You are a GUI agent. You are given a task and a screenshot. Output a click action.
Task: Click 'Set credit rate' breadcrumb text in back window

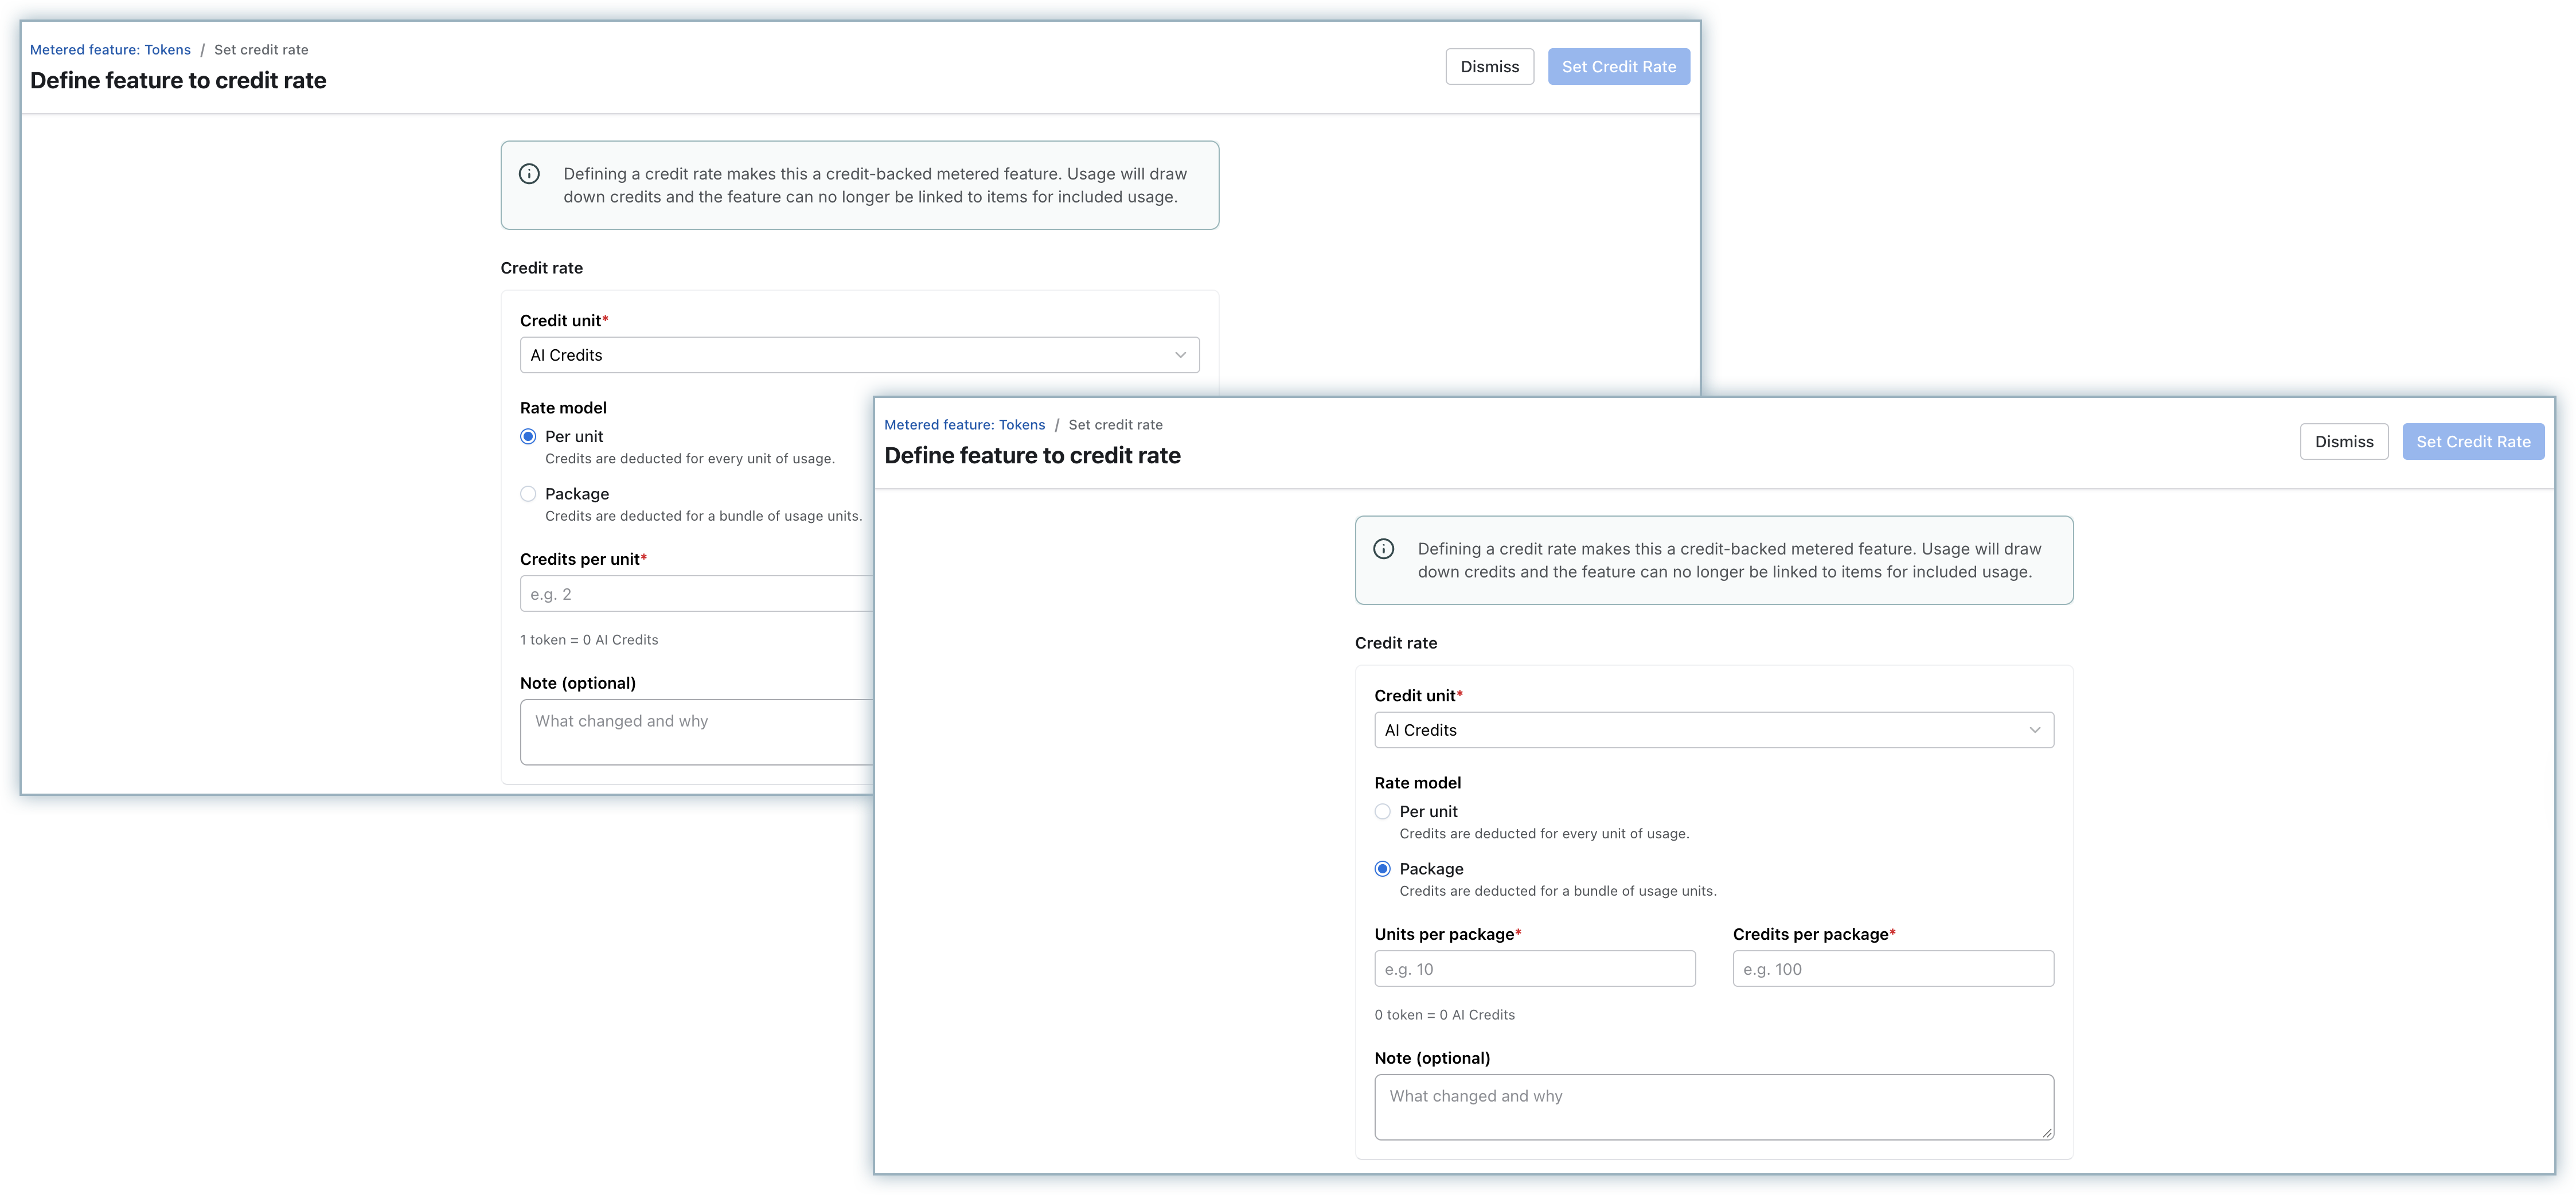[261, 50]
